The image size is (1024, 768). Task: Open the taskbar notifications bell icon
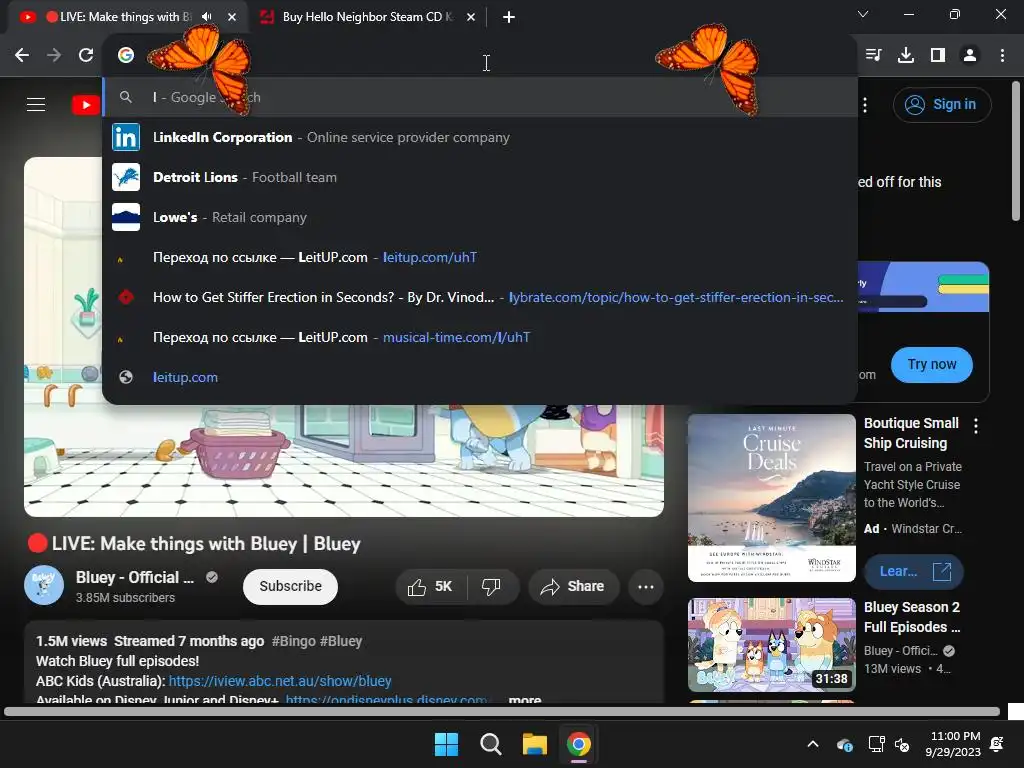(997, 744)
